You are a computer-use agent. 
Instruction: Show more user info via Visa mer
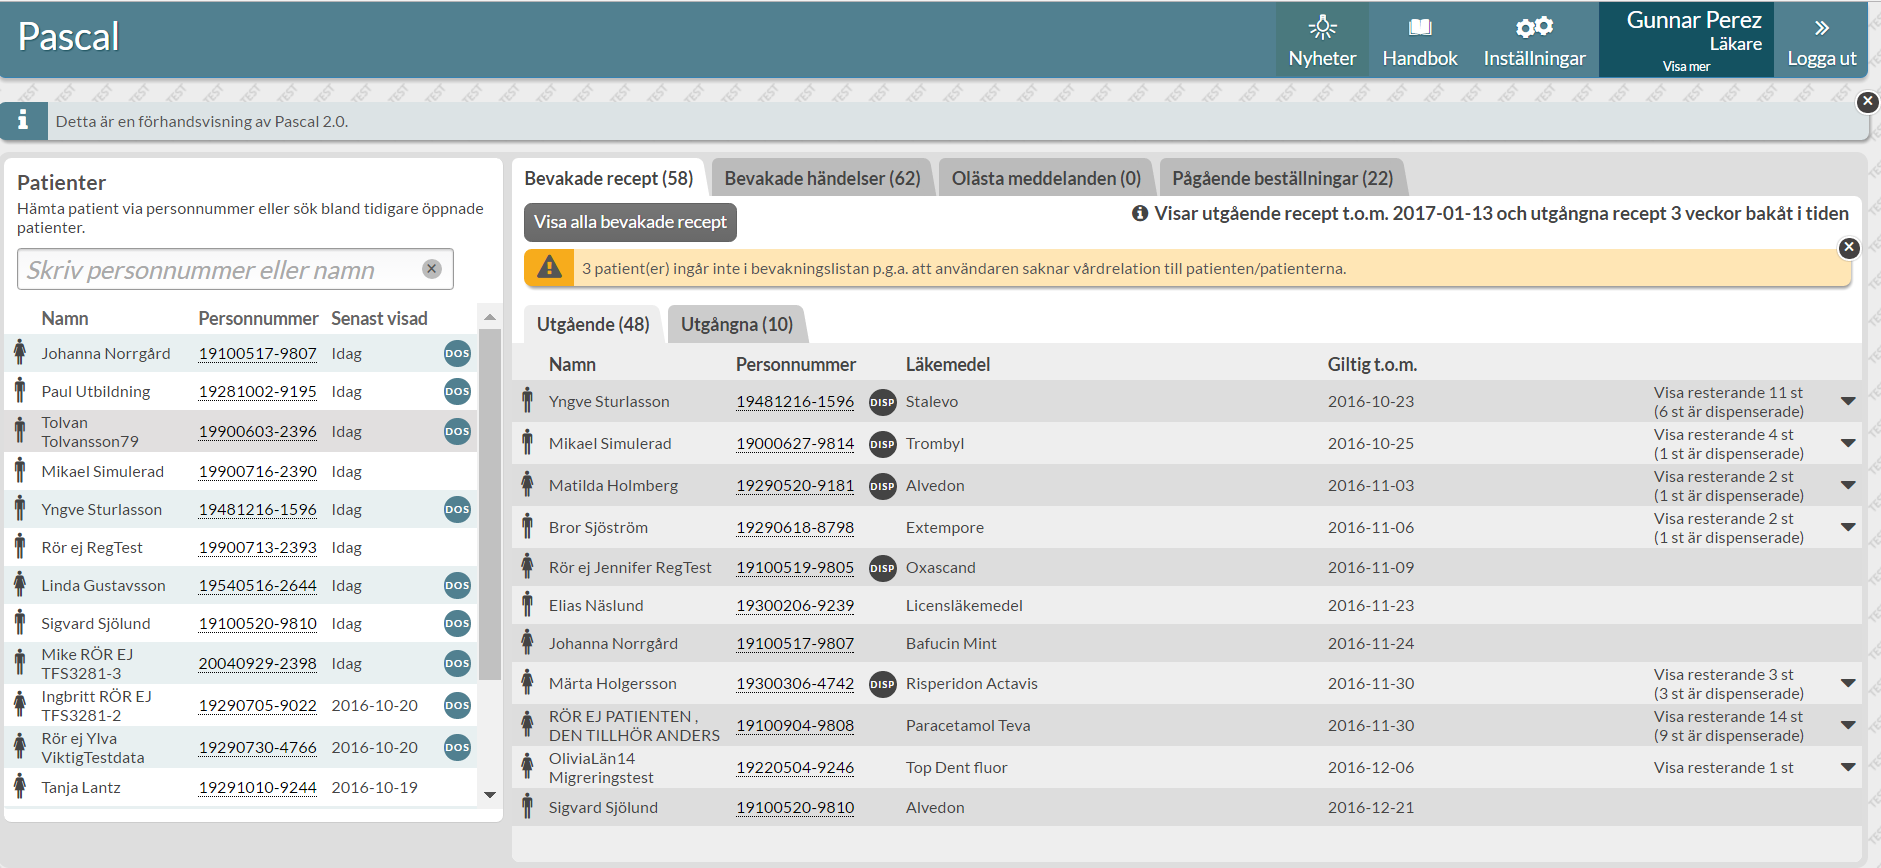(1686, 66)
